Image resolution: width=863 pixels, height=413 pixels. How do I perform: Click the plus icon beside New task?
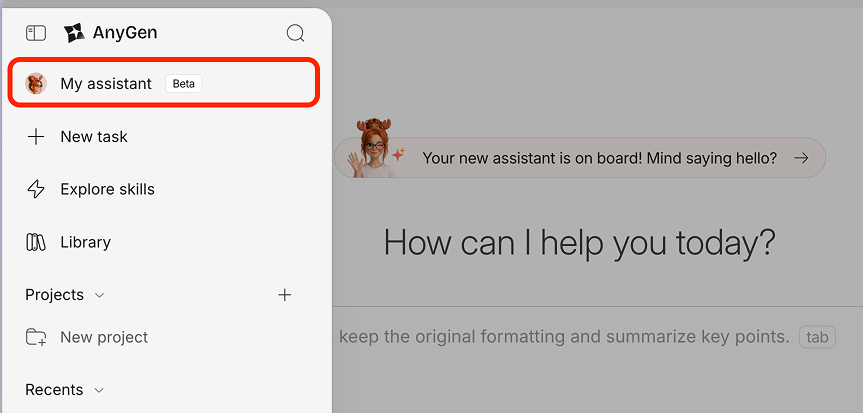point(36,137)
